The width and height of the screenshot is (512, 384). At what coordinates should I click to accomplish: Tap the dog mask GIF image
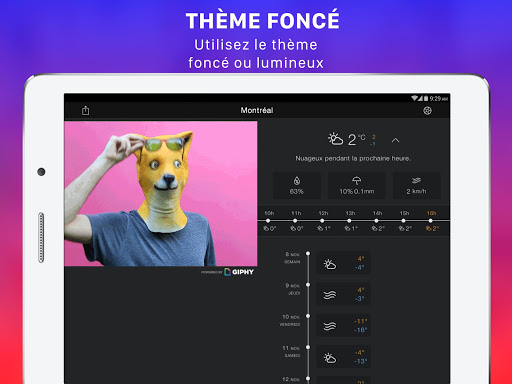161,193
